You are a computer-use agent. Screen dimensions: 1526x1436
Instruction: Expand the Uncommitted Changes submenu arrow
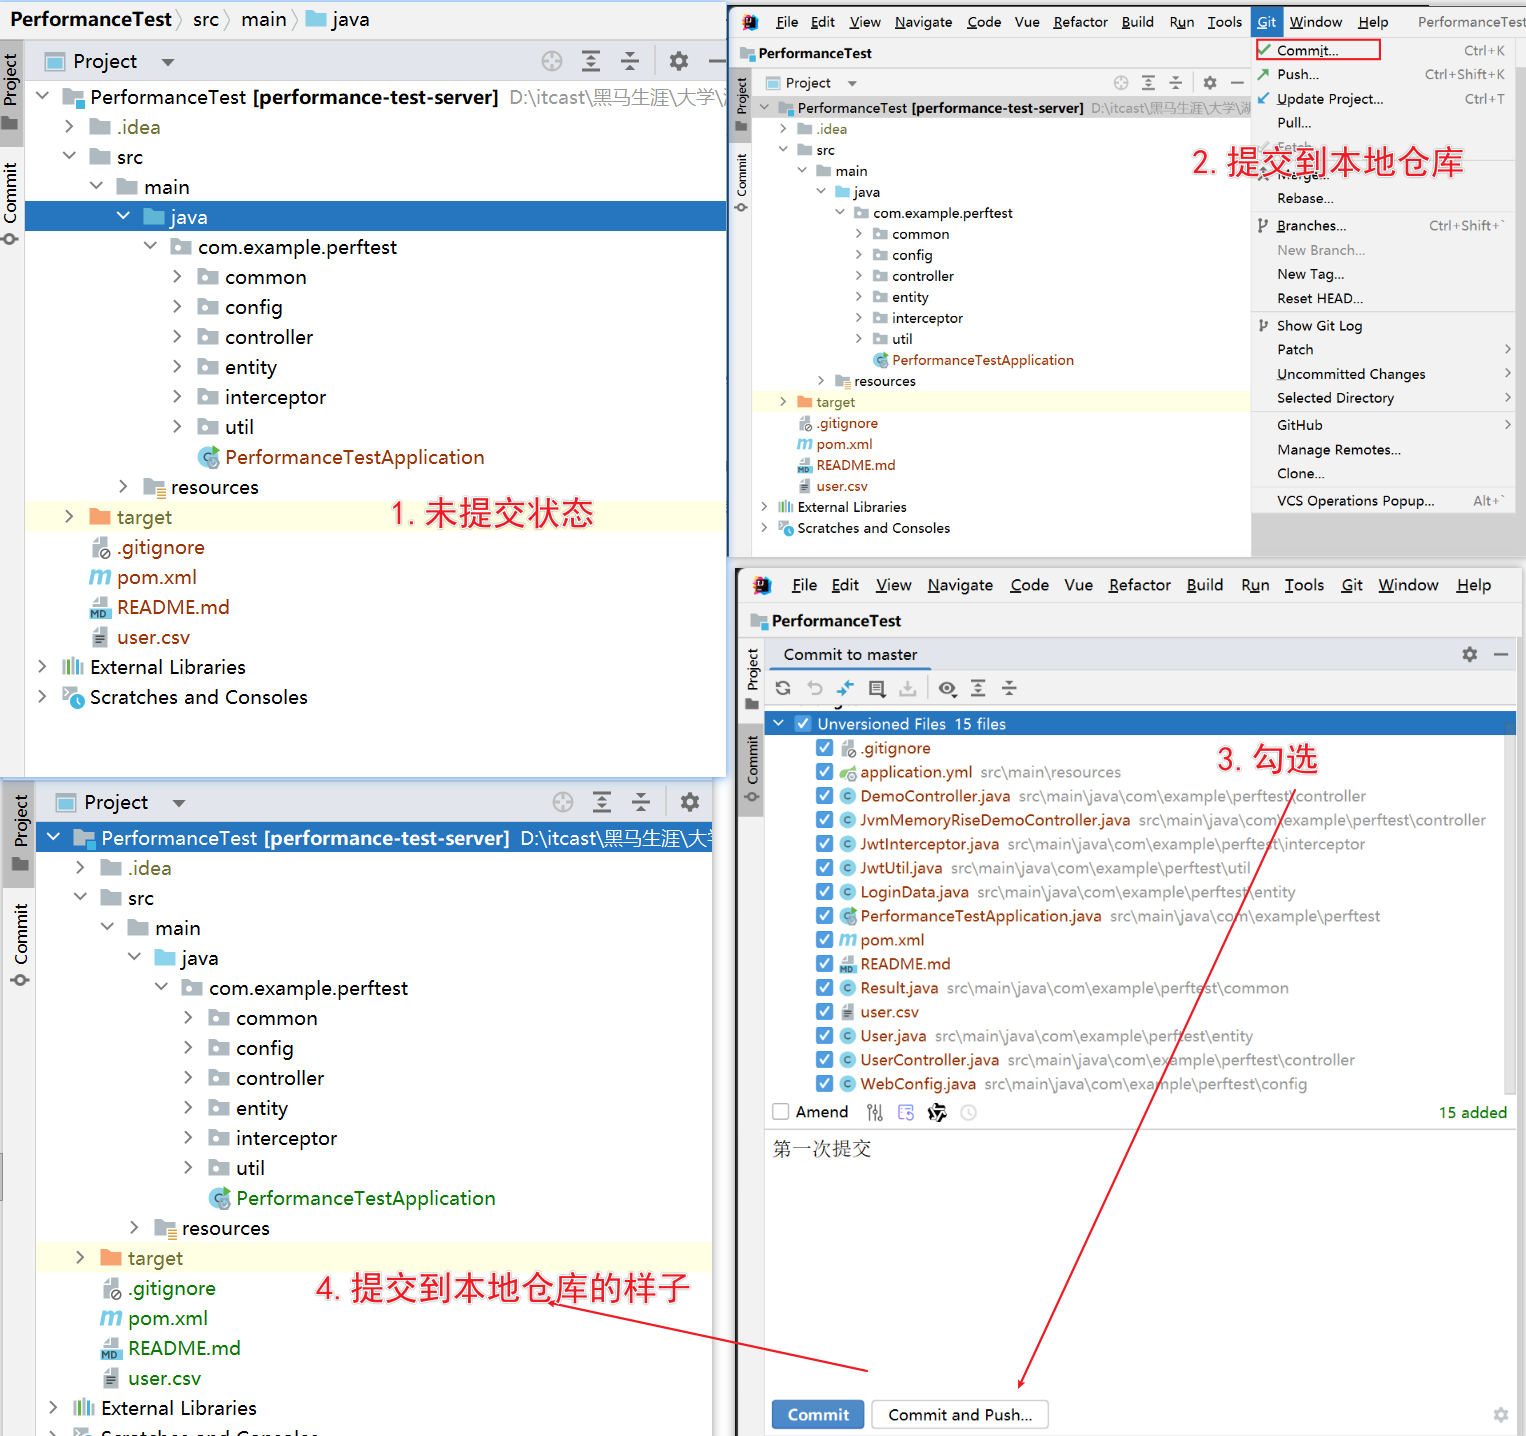point(1508,373)
